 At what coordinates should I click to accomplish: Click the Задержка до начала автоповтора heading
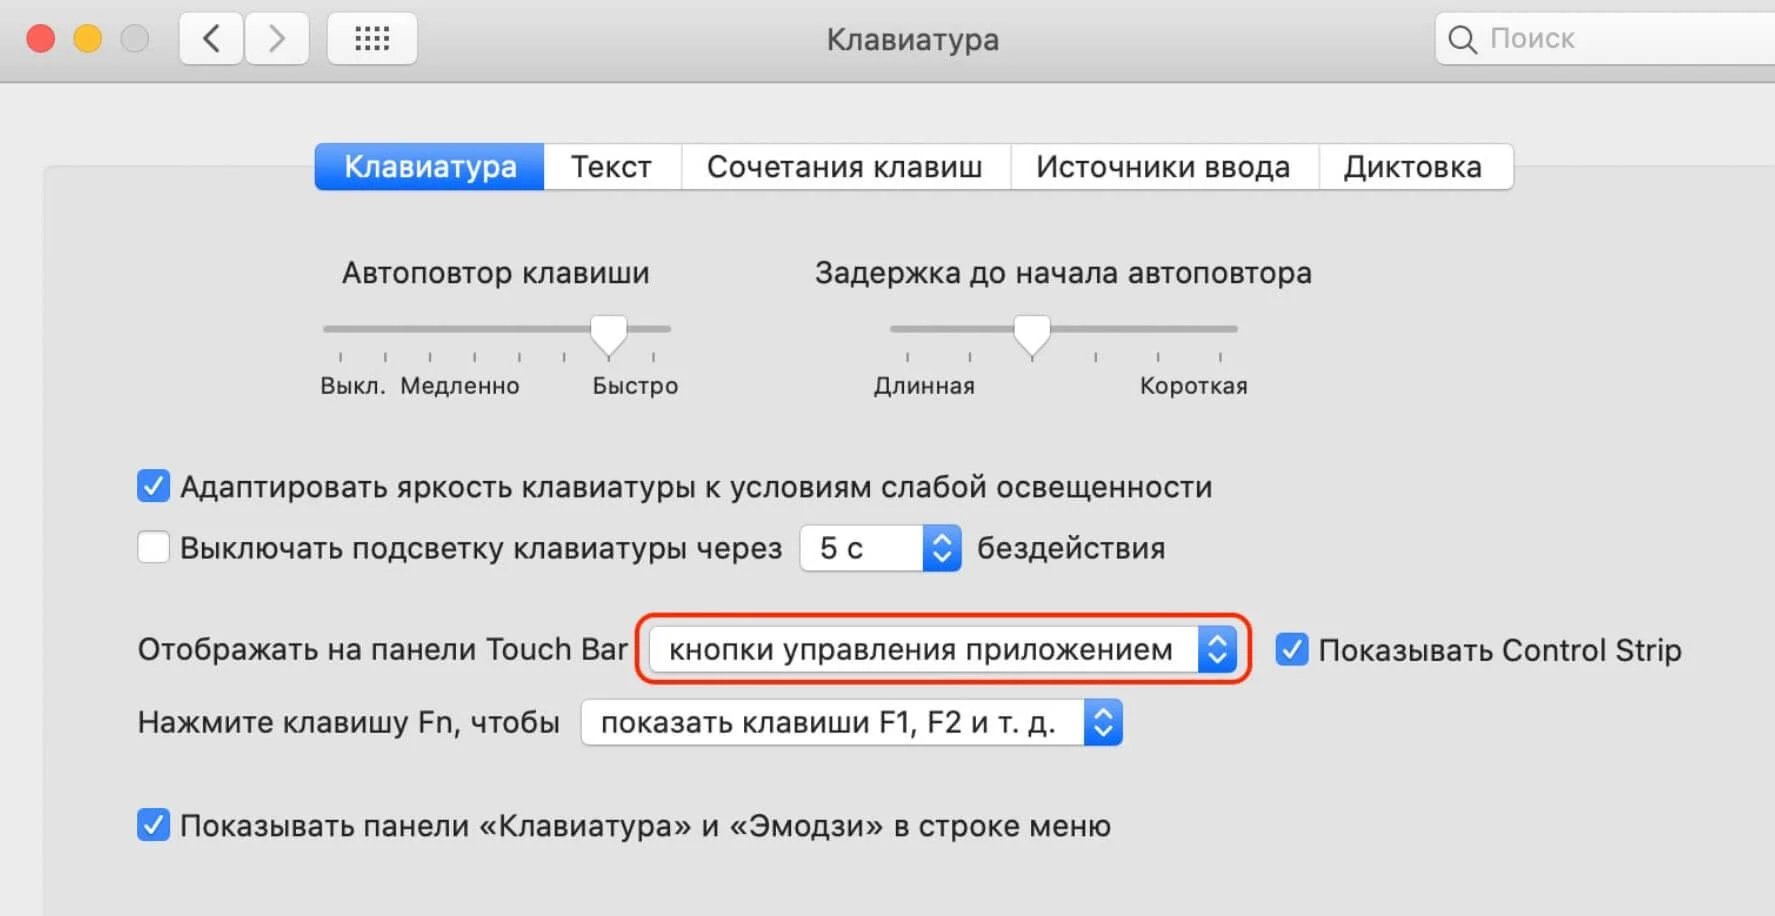(1063, 273)
